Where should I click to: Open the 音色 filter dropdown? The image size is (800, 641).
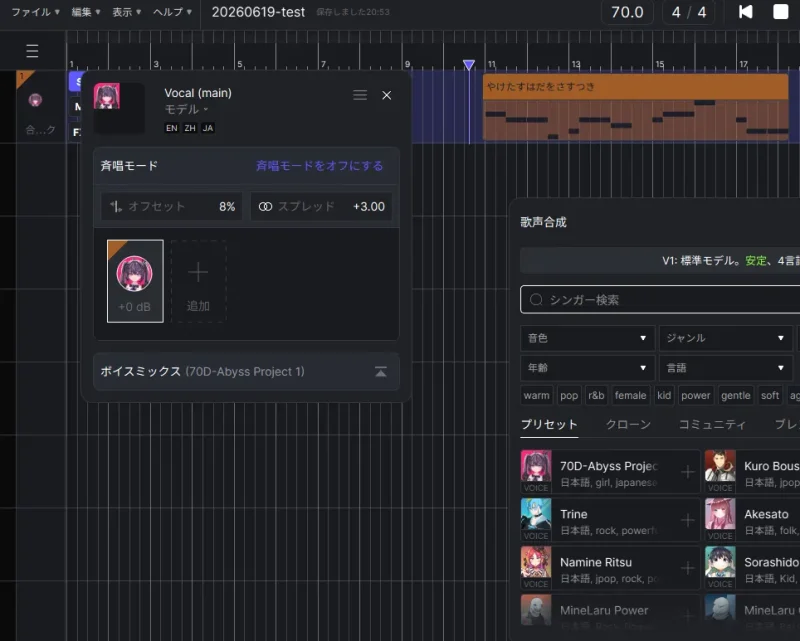click(587, 338)
